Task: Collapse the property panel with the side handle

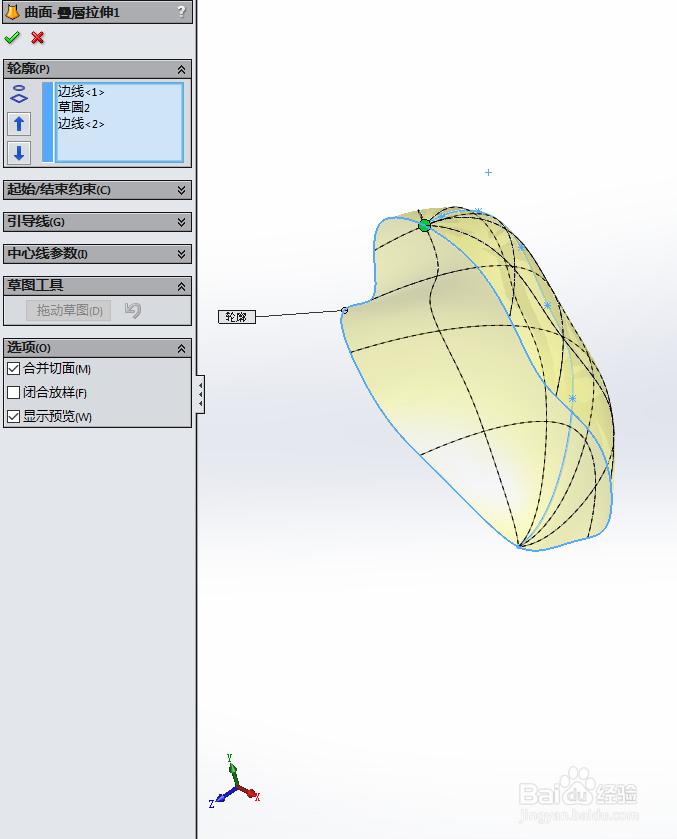Action: pos(200,394)
